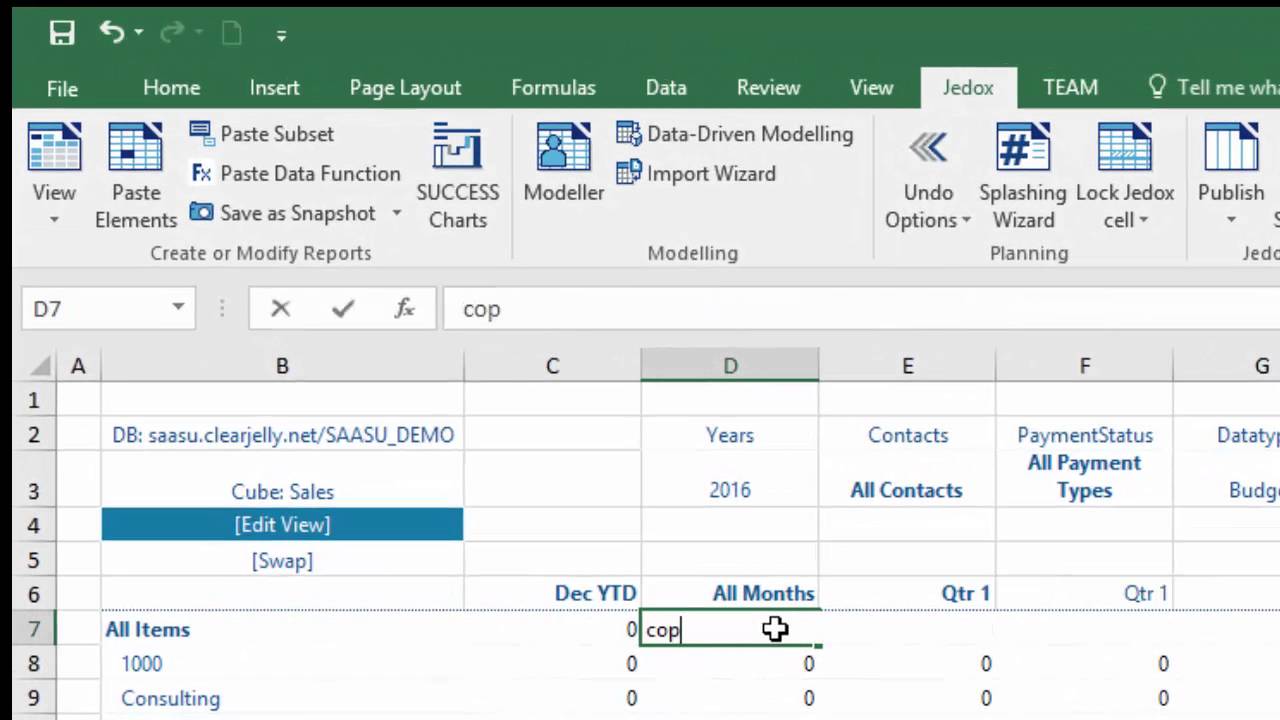Open the Page Layout tab
The image size is (1280, 720).
pyautogui.click(x=405, y=88)
